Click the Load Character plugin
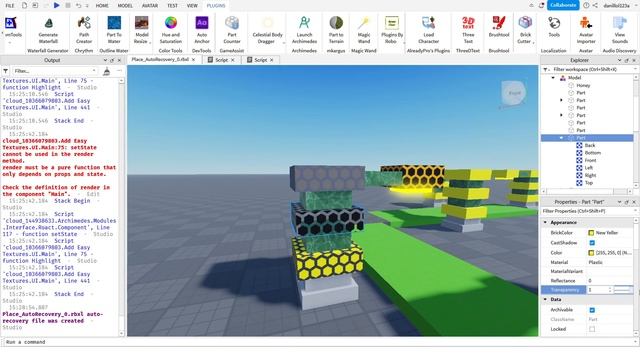Screen dimensions: 640x360 coord(429,23)
